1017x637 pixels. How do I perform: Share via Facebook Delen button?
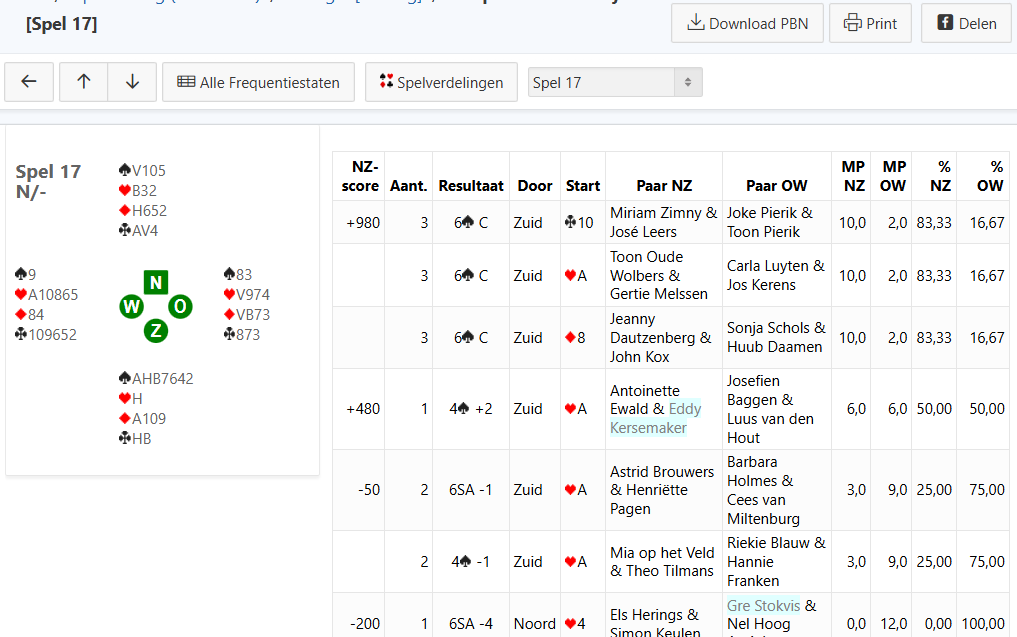966,23
